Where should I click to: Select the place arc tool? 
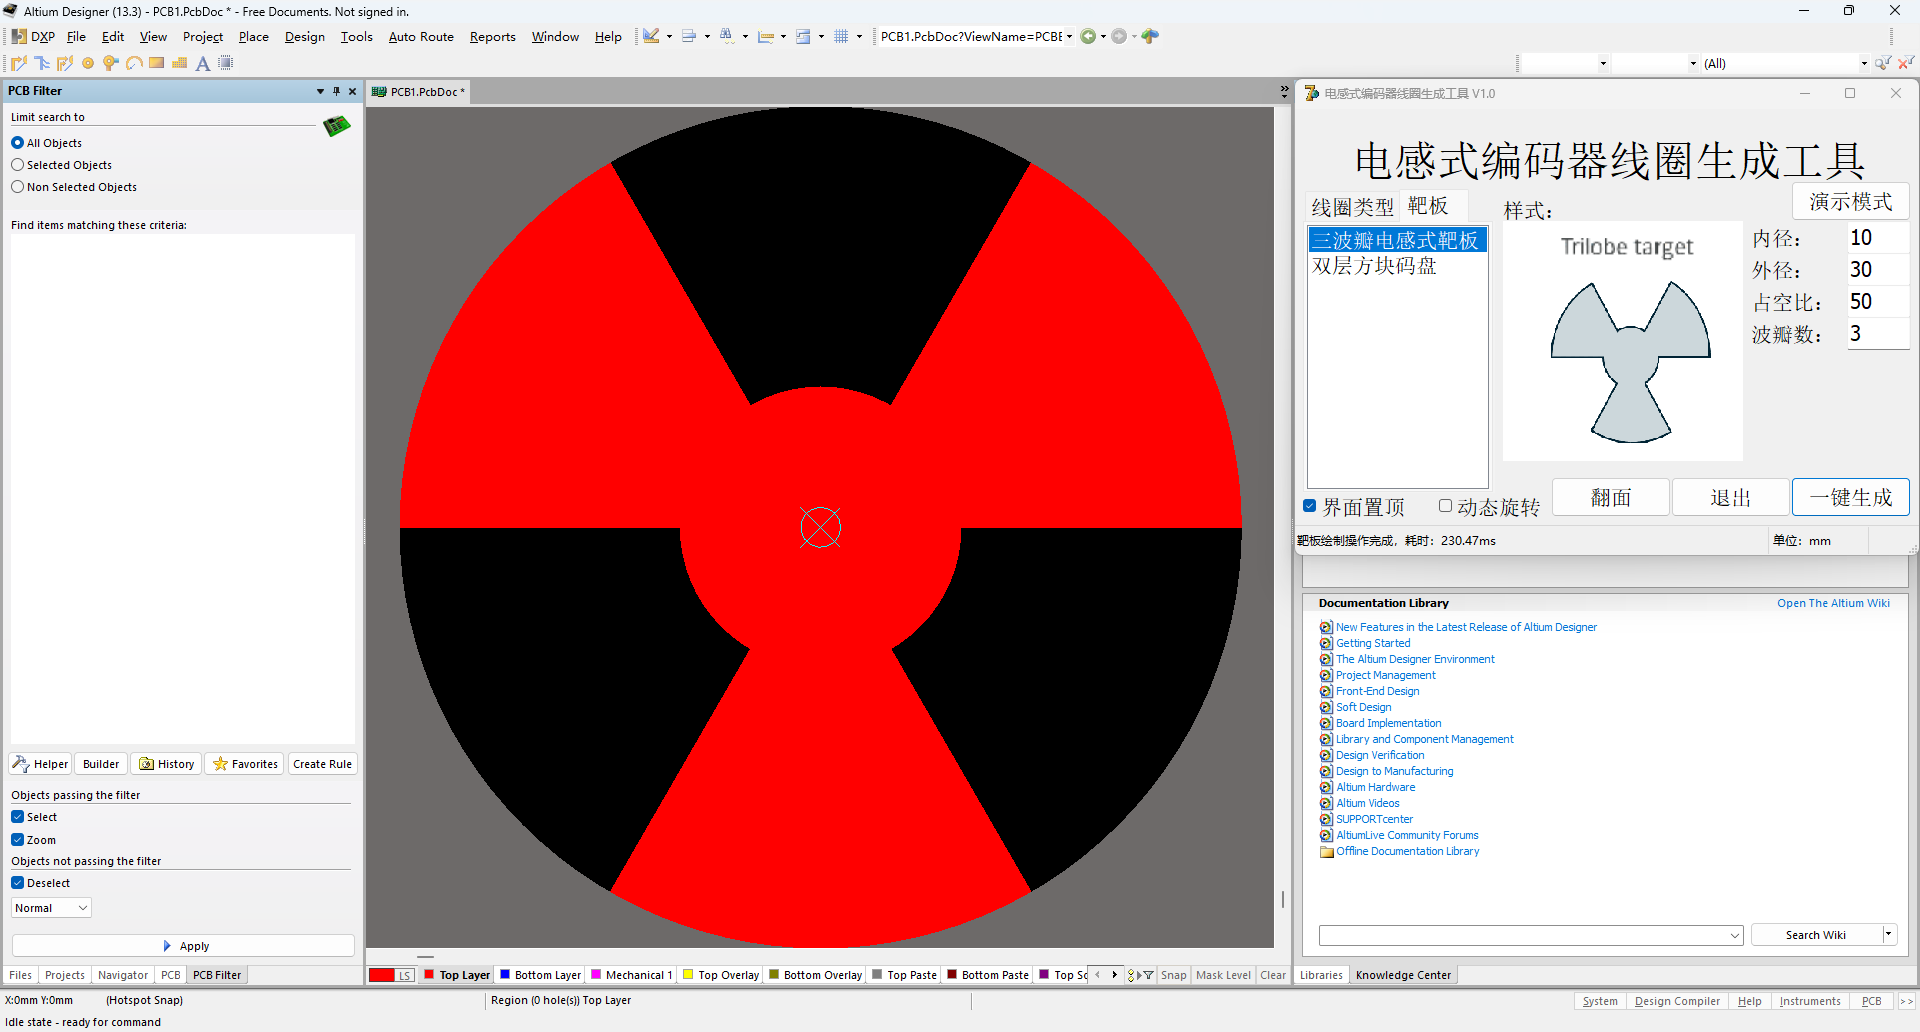(134, 63)
